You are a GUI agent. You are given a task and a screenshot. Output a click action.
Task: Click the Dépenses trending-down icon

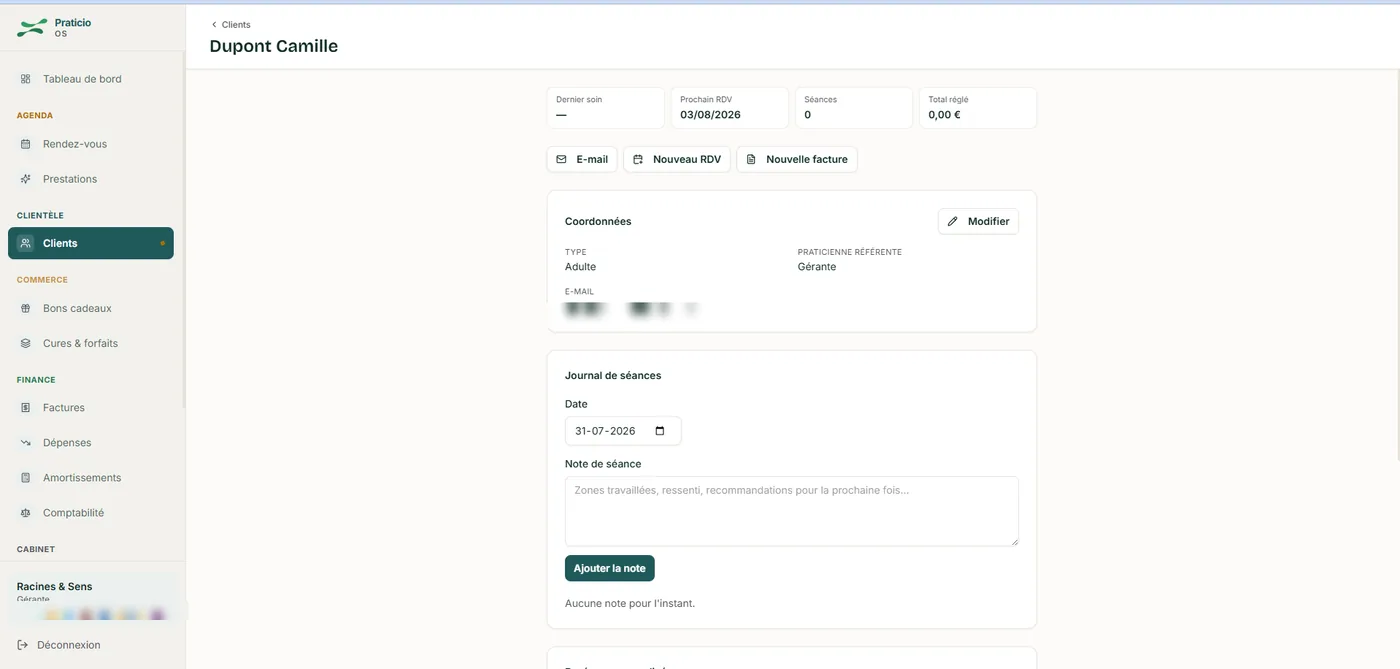point(26,443)
